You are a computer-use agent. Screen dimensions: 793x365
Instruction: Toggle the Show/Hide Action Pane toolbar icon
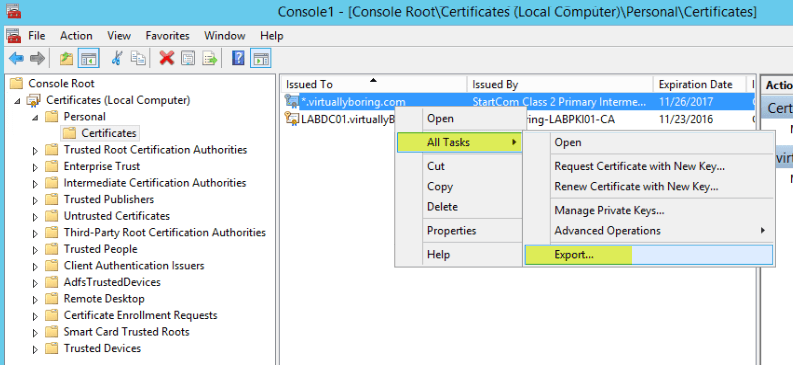tap(261, 59)
